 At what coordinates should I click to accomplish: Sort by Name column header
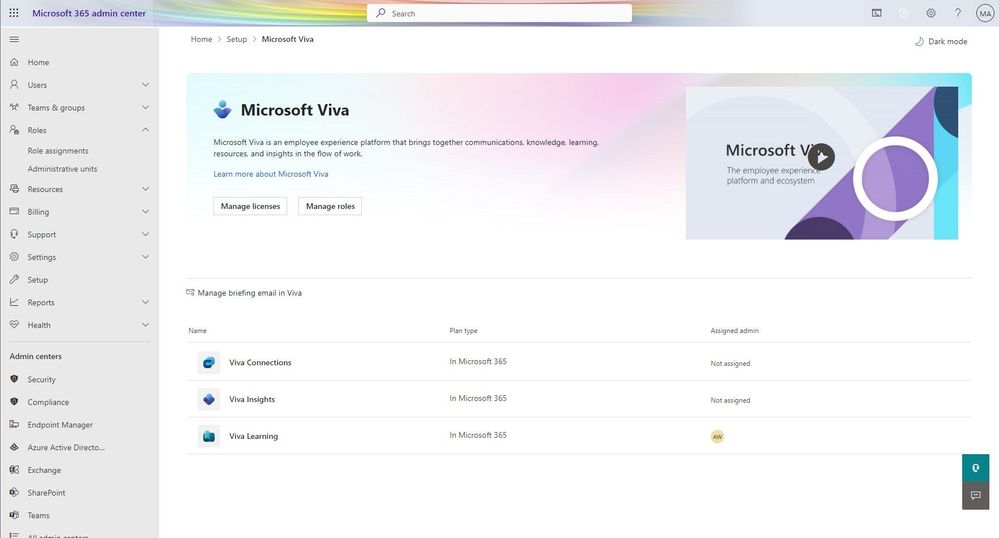tap(198, 331)
